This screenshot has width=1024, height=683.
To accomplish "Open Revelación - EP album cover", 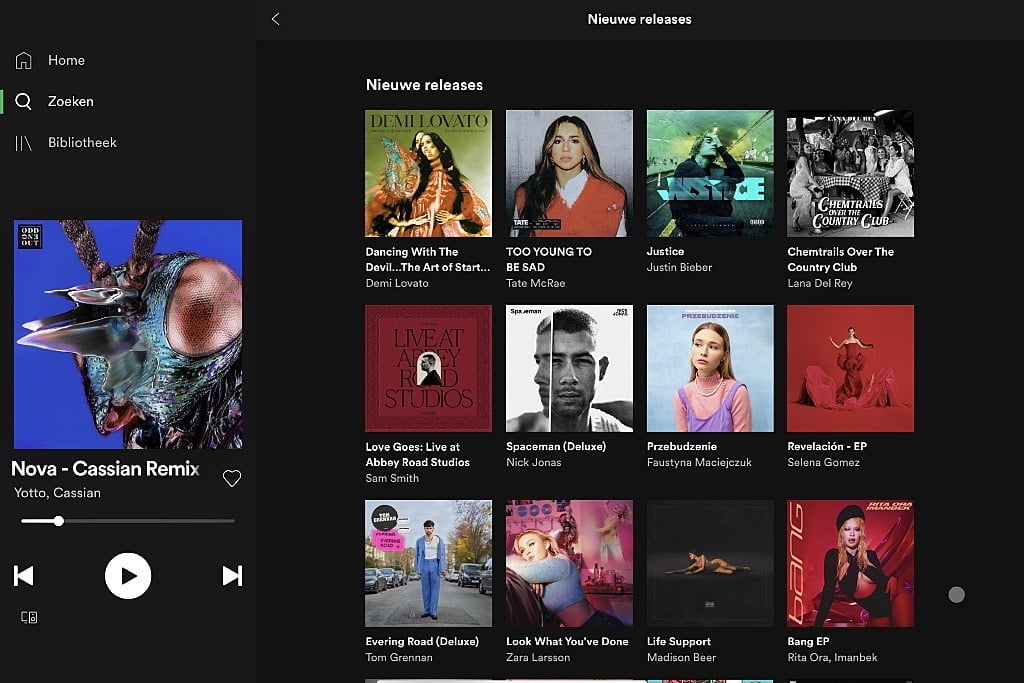I will pos(850,368).
